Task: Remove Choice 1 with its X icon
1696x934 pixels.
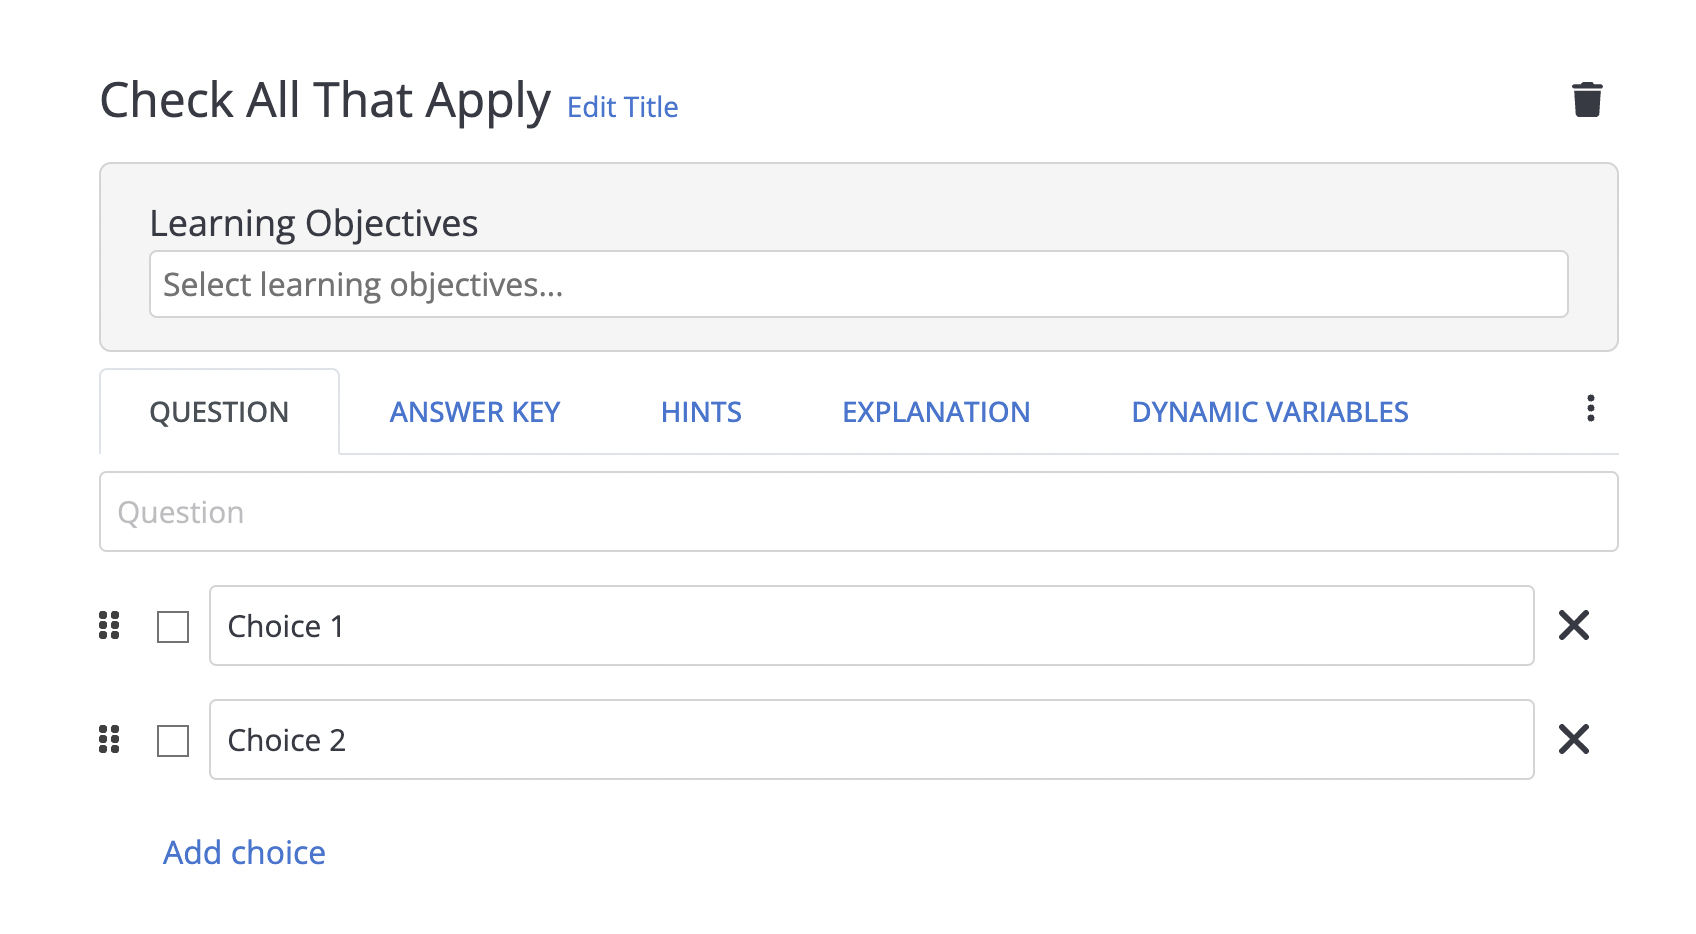Action: (x=1573, y=626)
